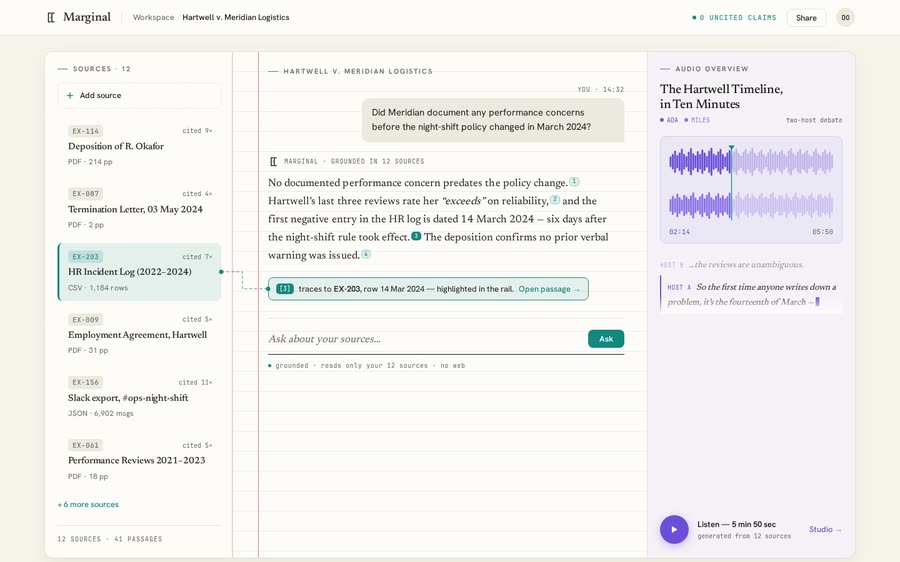The image size is (900, 562).
Task: Click the EX-203 exhibit tag
Action: (86, 257)
